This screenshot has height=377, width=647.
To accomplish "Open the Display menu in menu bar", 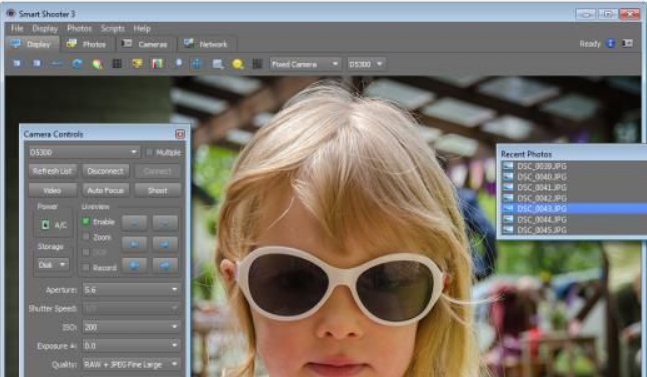I will (x=45, y=28).
